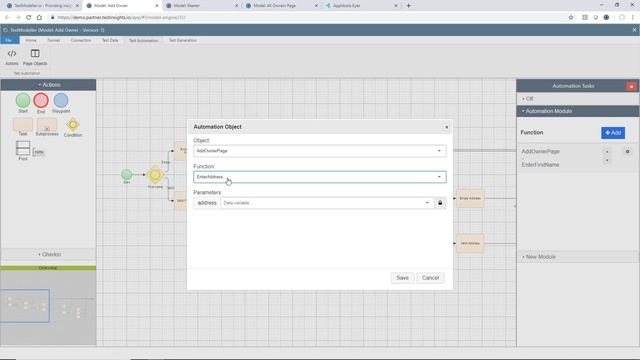Click AddOwnerPage in Automation Module list
The width and height of the screenshot is (640, 360).
[x=540, y=151]
